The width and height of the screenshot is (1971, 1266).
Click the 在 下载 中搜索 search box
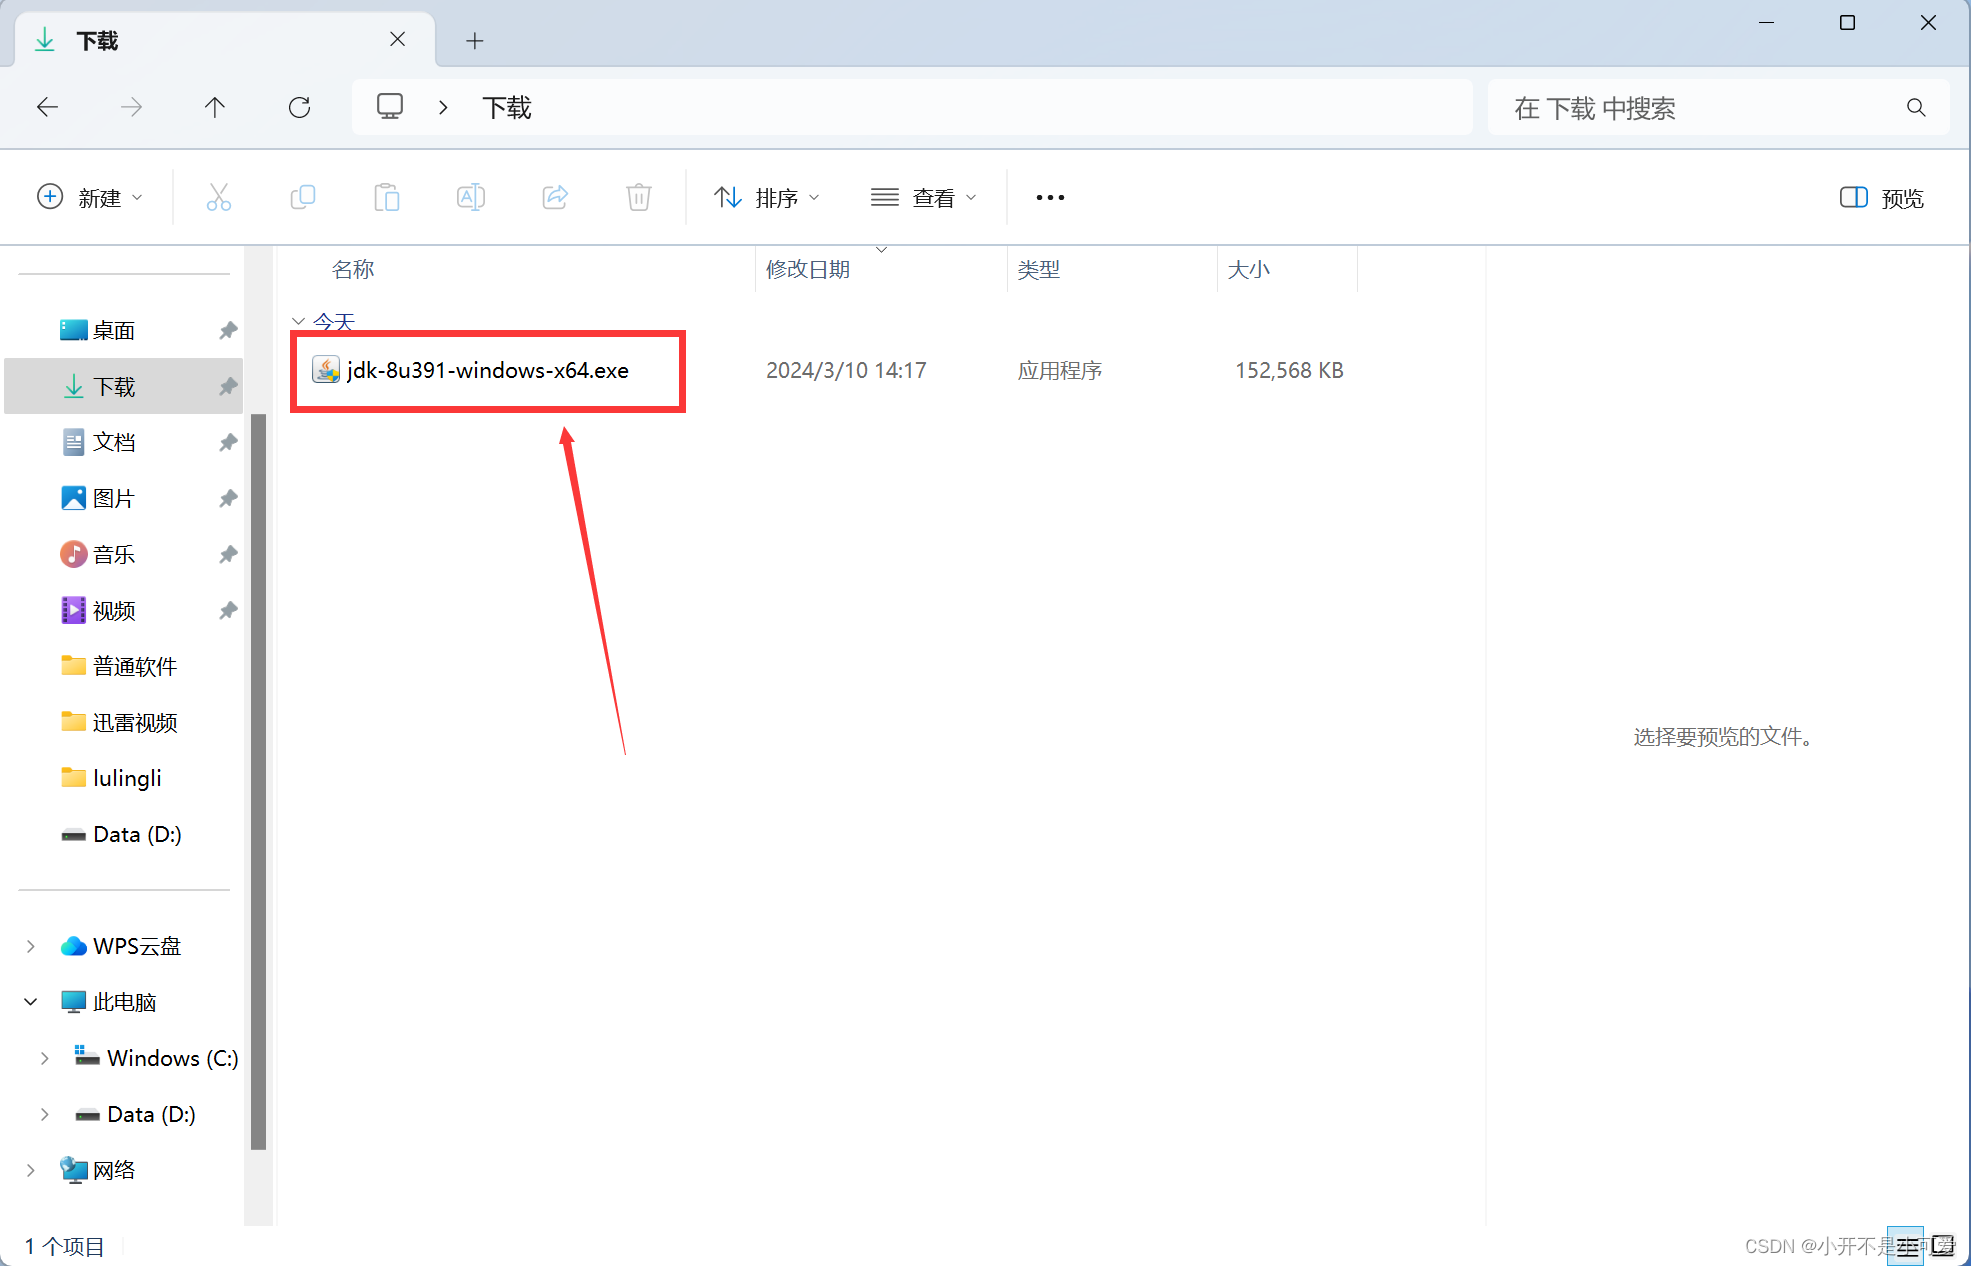(x=1700, y=108)
